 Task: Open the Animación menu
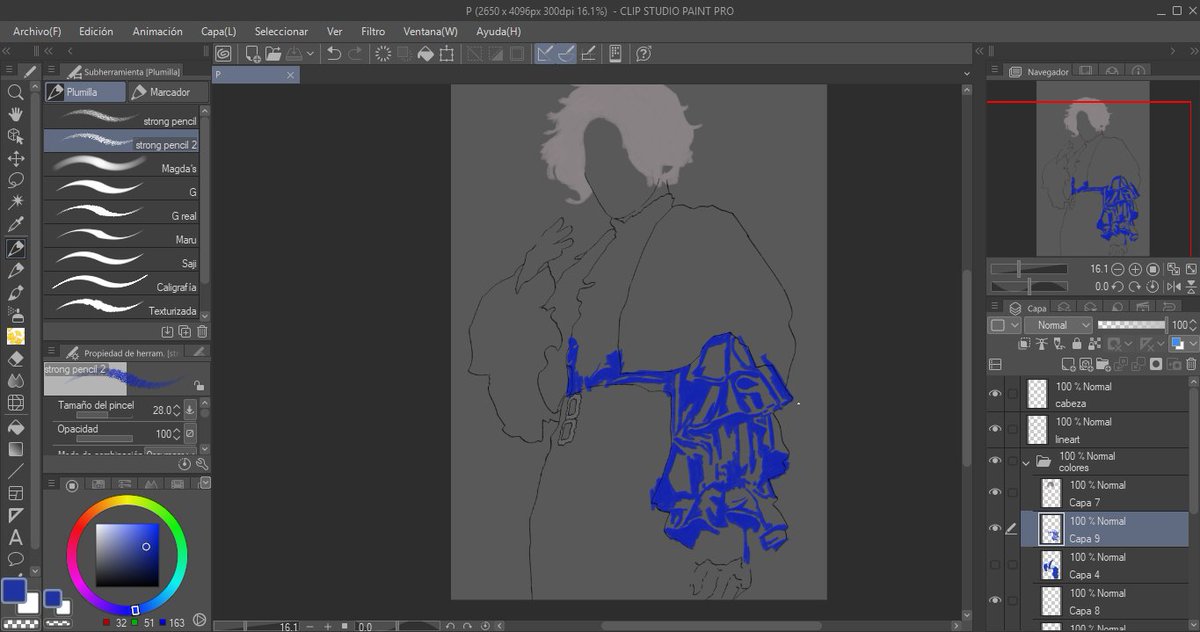(x=157, y=31)
